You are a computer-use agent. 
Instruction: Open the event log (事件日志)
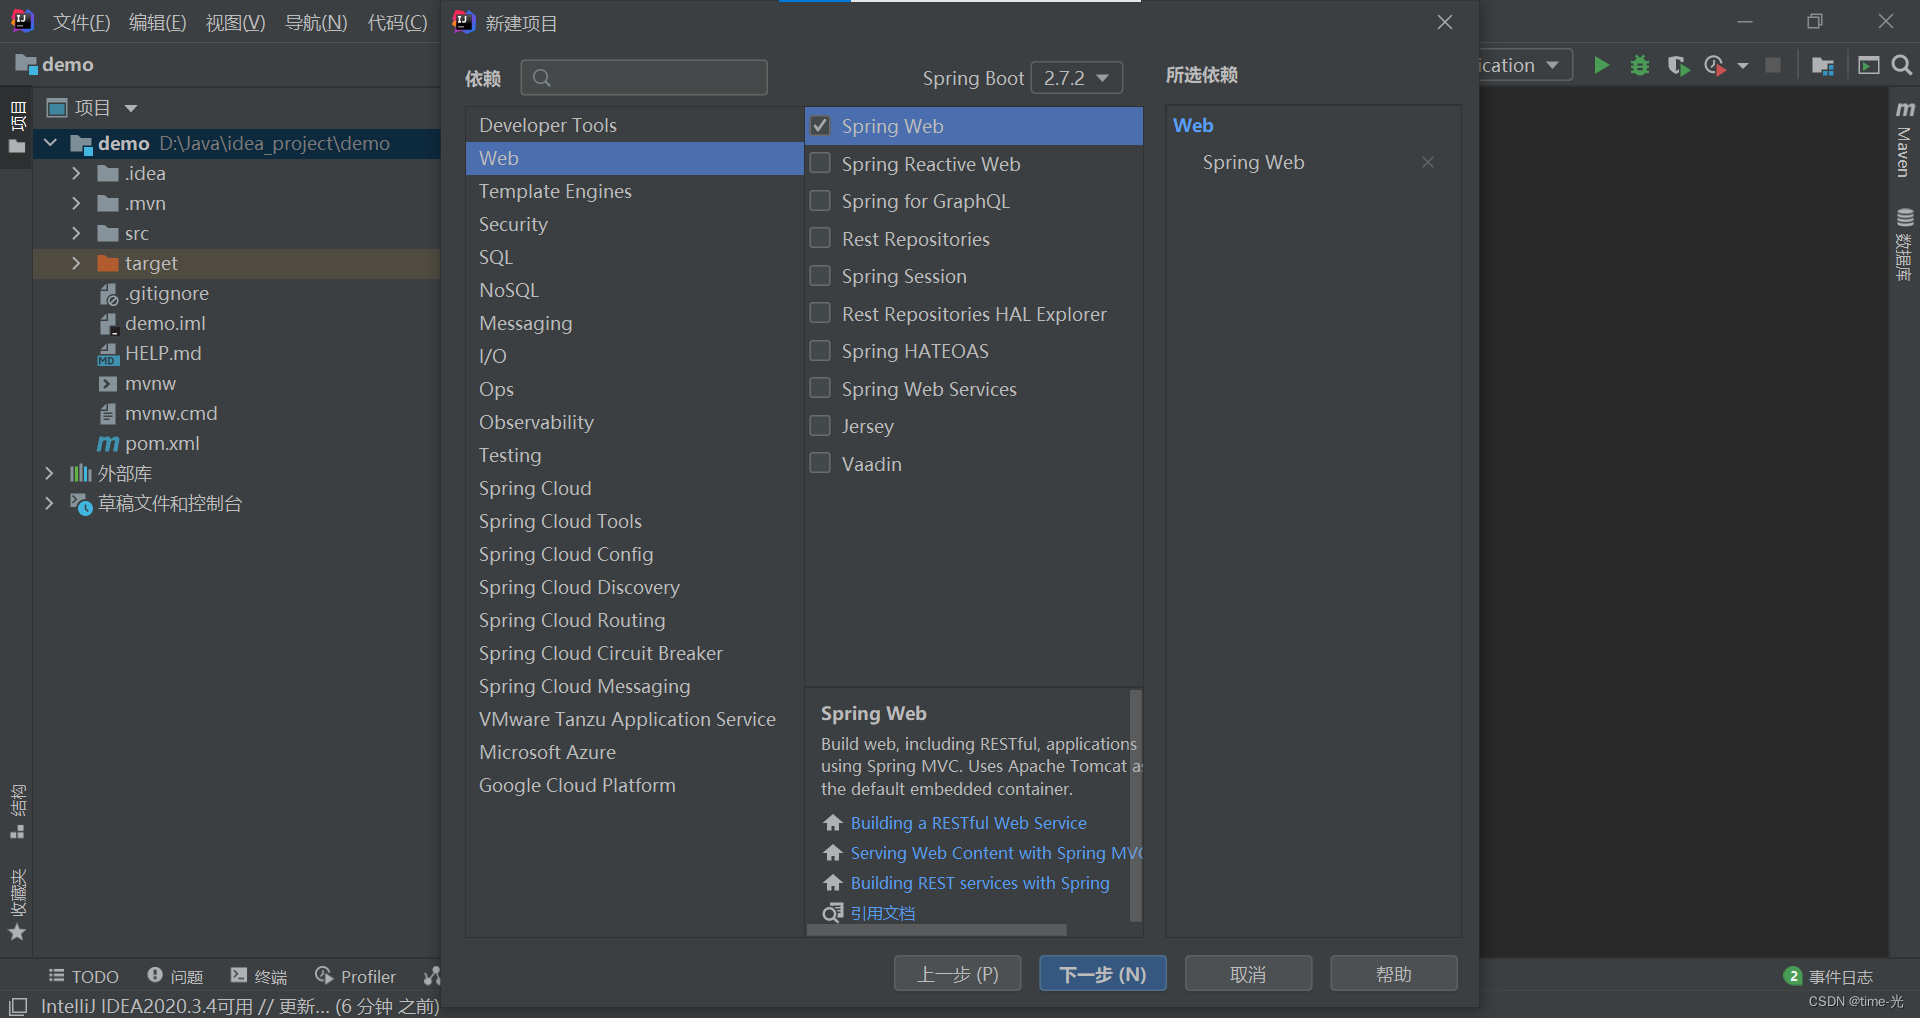[1828, 976]
